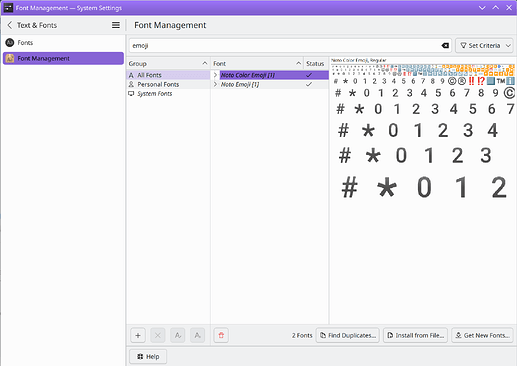Delete selected font with red trash icon
The image size is (517, 366).
(x=221, y=335)
